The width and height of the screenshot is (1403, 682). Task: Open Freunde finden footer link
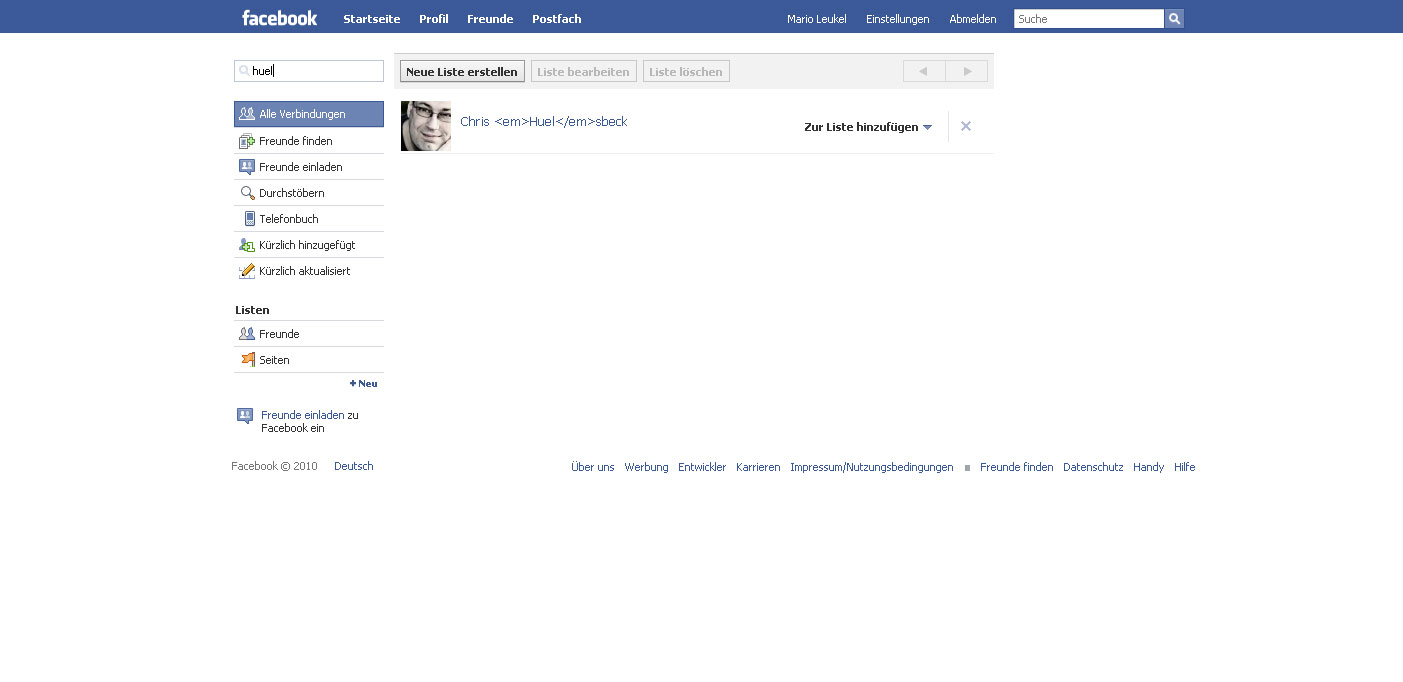coord(1016,467)
